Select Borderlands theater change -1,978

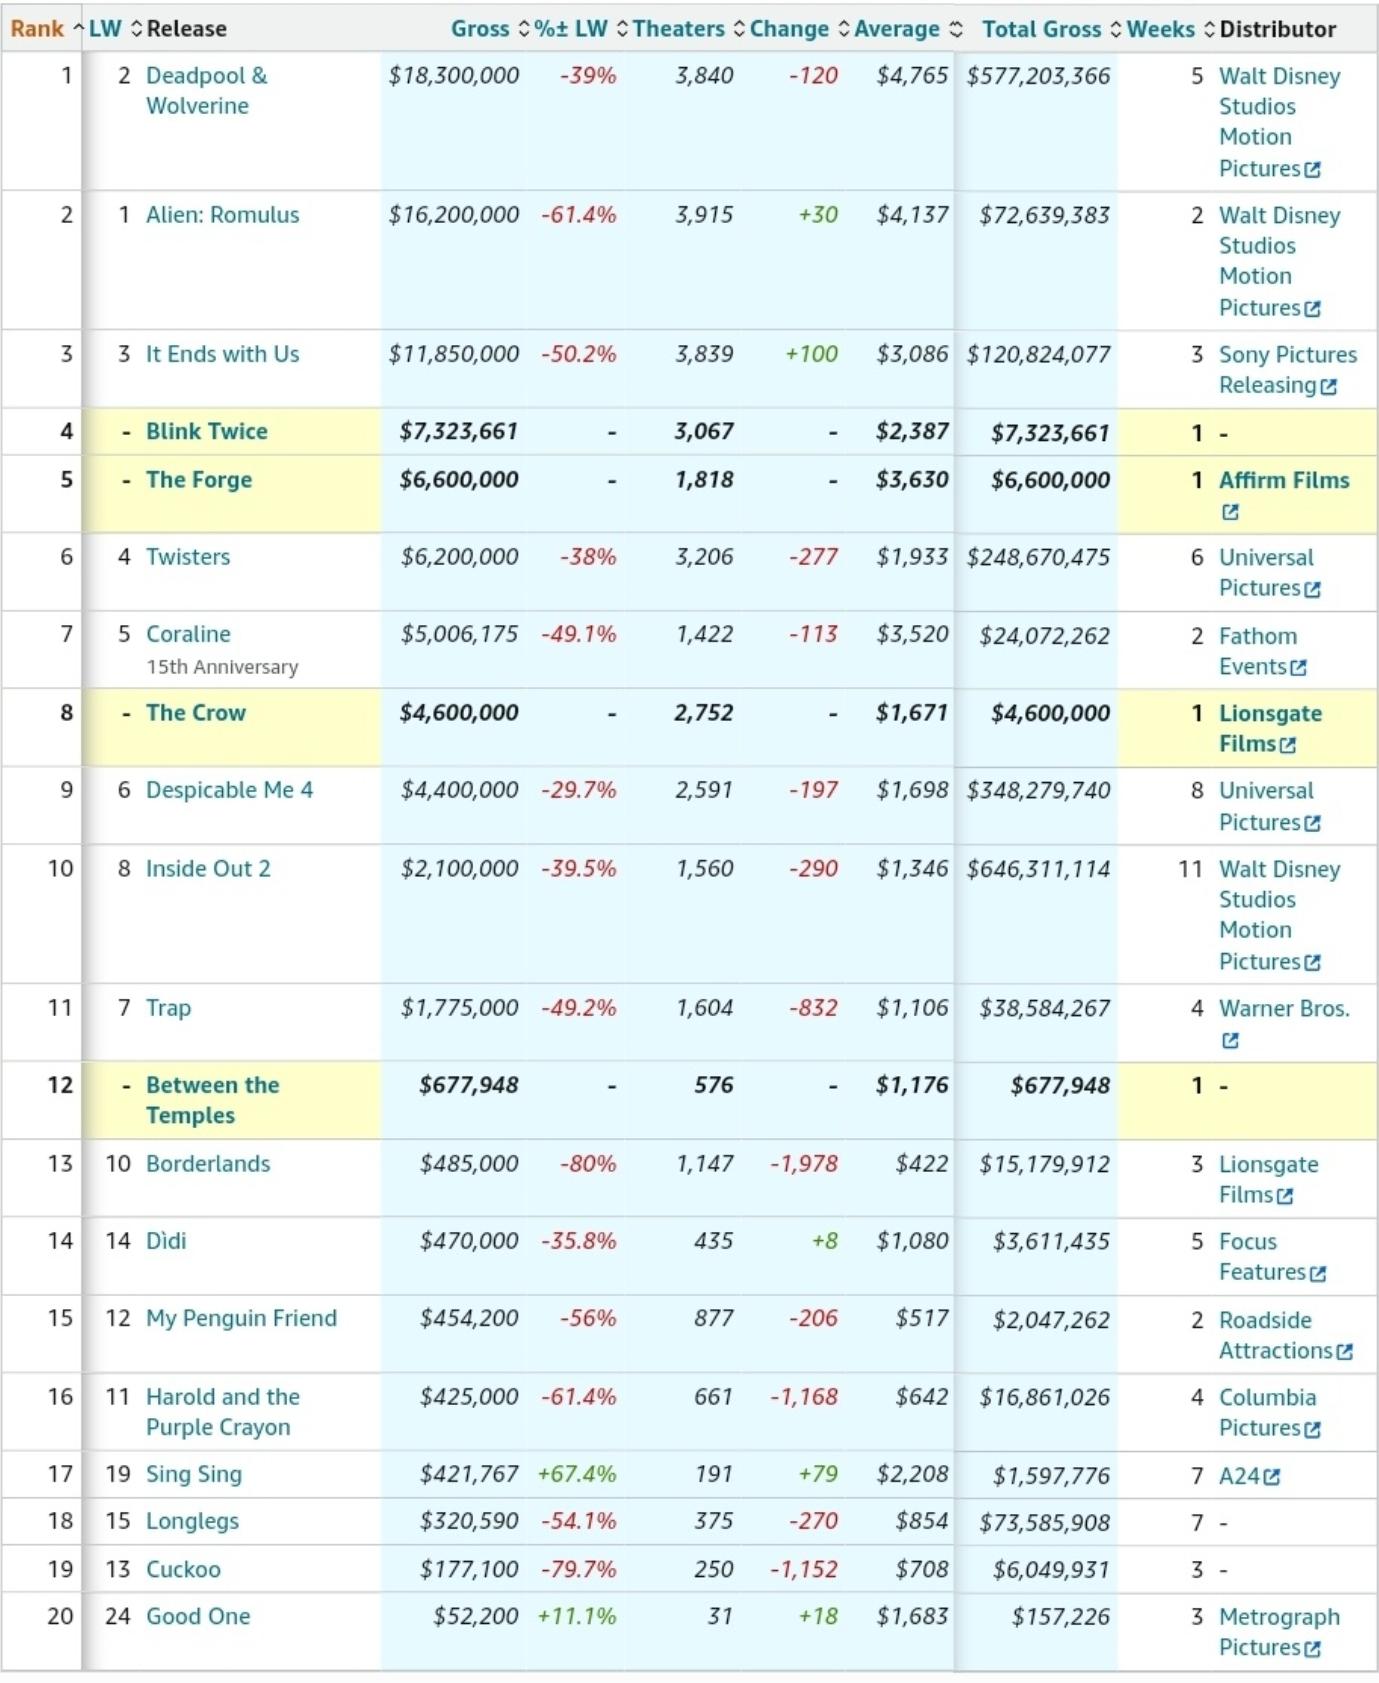pos(804,1163)
